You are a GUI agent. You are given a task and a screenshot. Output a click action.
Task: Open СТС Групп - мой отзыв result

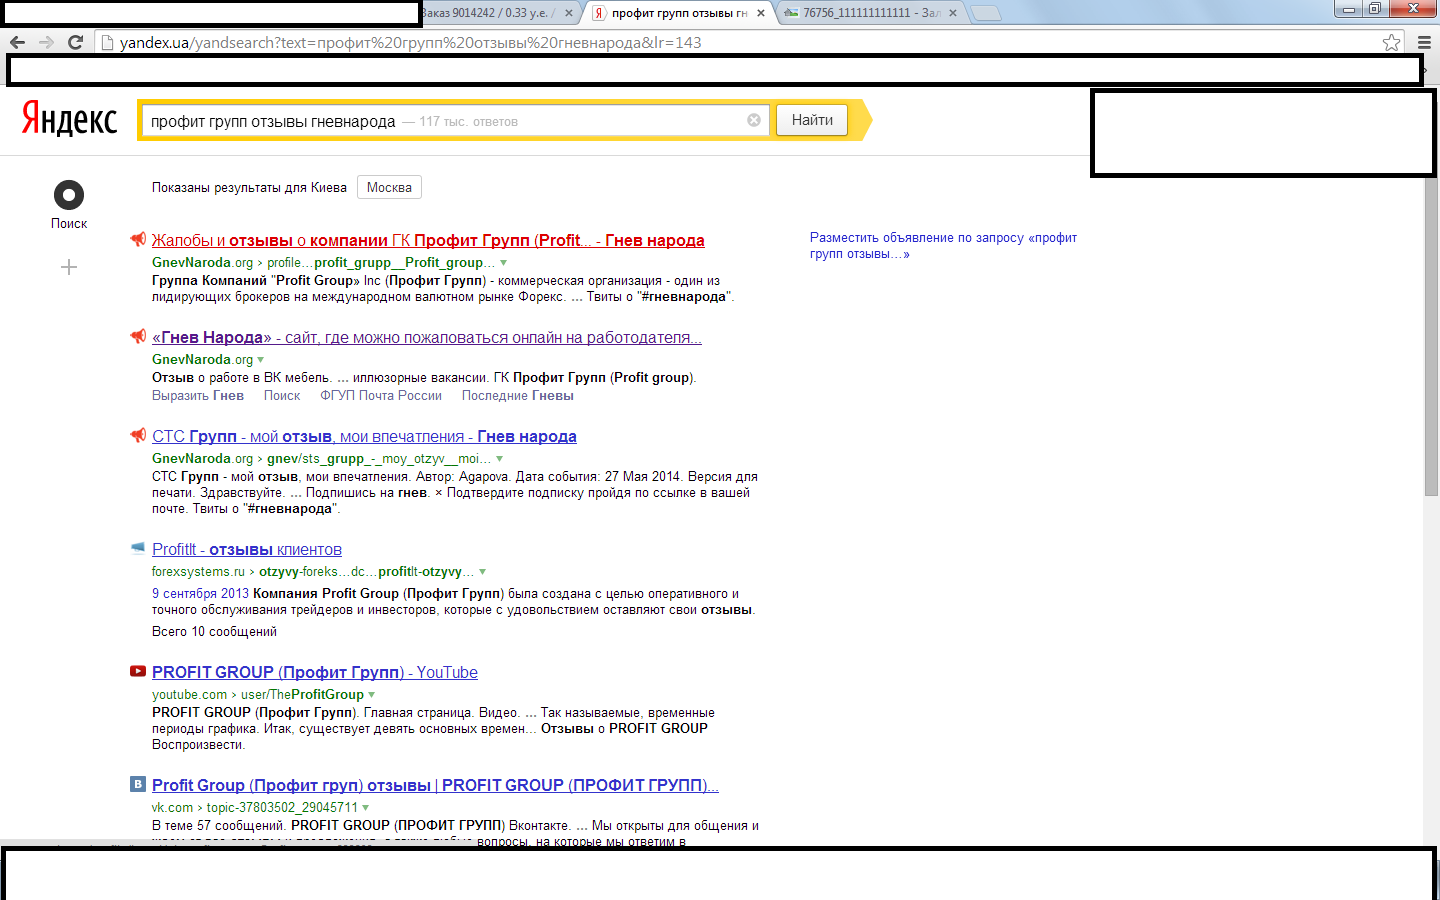pos(364,436)
